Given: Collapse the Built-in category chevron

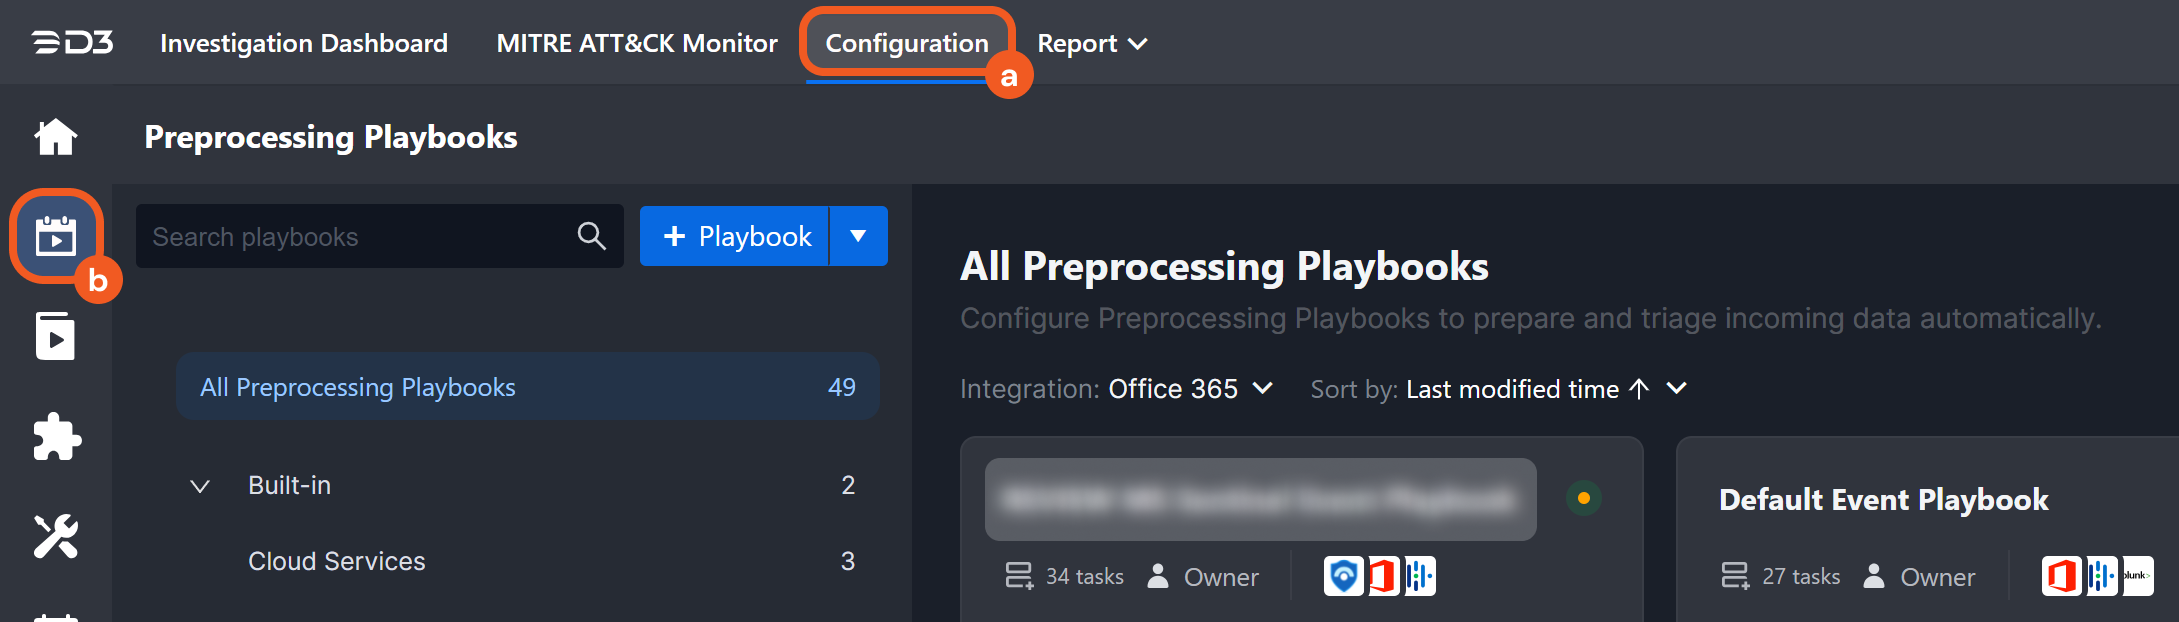Looking at the screenshot, I should [x=200, y=486].
